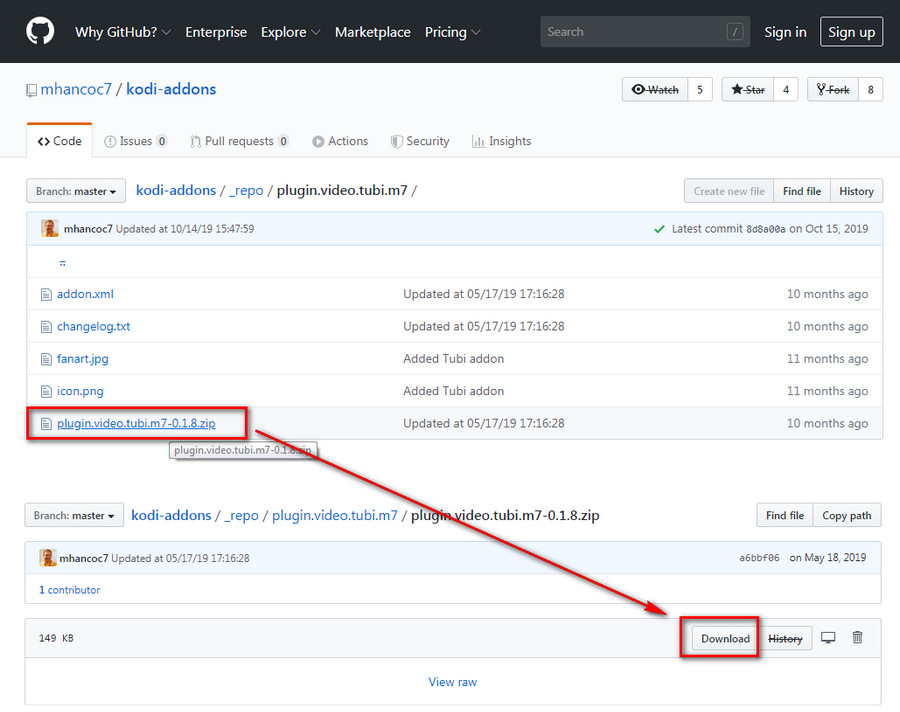This screenshot has width=900, height=712.
Task: Open the mhancoc7 owner profile link
Action: pos(76,89)
